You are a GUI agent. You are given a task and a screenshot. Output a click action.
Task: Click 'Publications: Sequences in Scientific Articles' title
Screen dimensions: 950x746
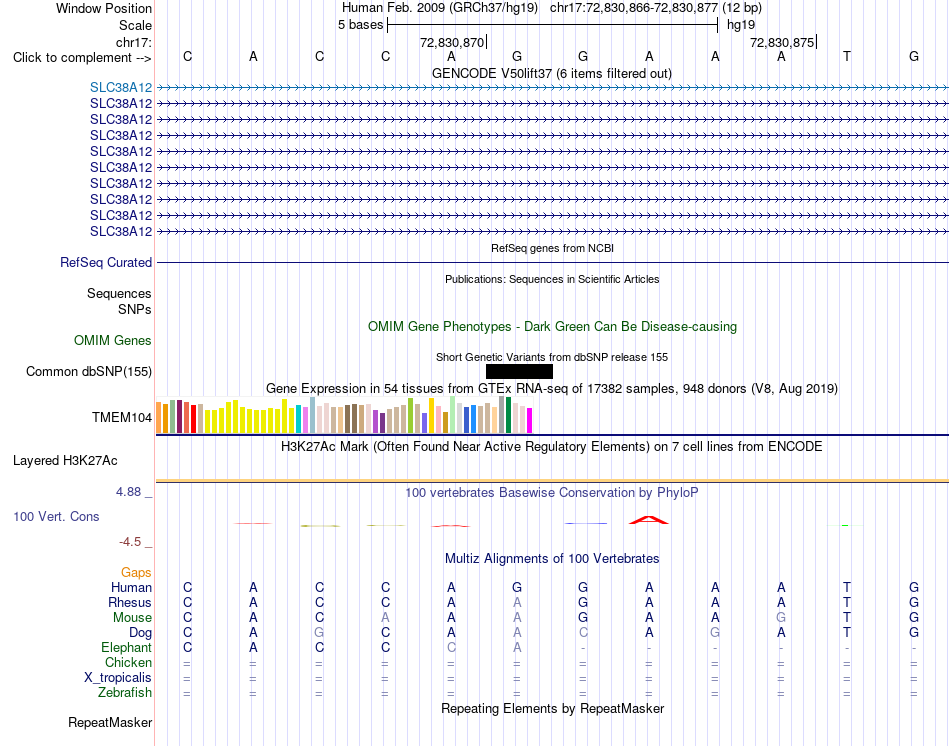tap(552, 279)
